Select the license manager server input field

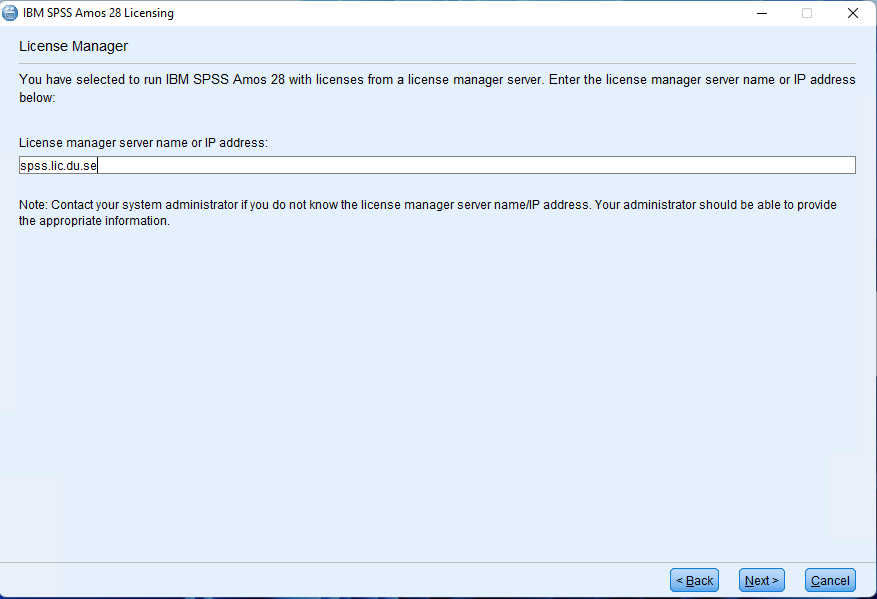pyautogui.click(x=400, y=164)
